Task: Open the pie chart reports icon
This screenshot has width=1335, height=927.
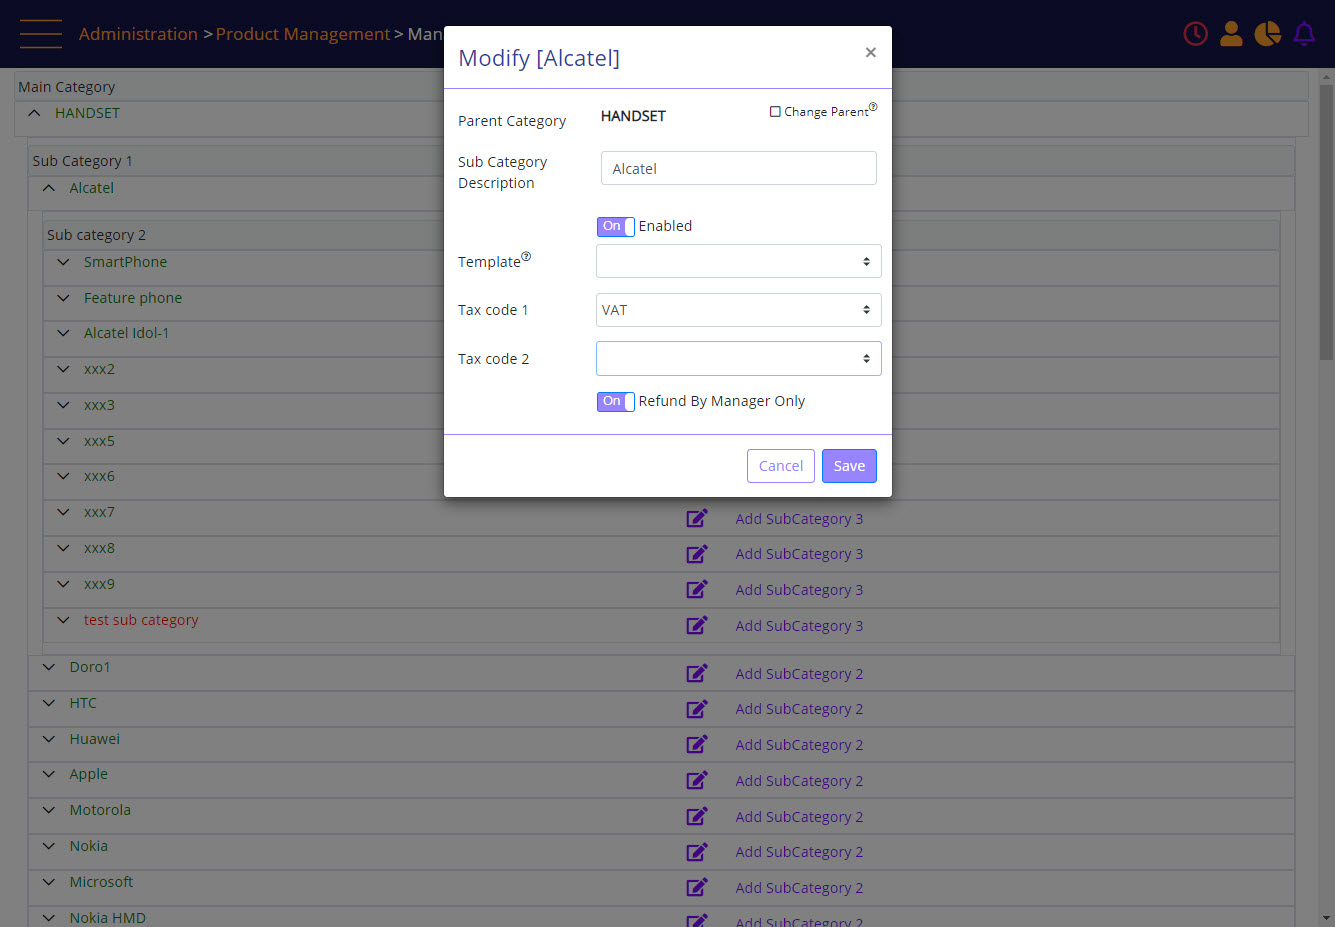Action: point(1267,34)
